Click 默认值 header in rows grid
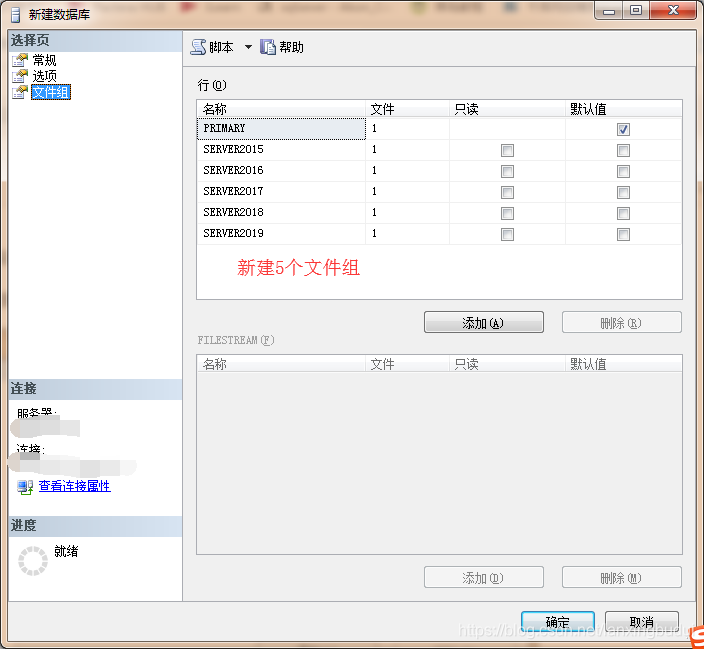The width and height of the screenshot is (704, 649). click(624, 109)
